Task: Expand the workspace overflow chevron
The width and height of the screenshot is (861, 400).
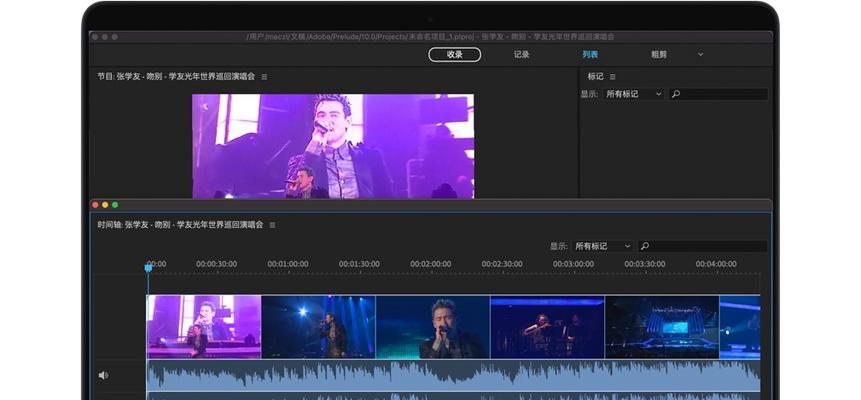Action: (700, 54)
